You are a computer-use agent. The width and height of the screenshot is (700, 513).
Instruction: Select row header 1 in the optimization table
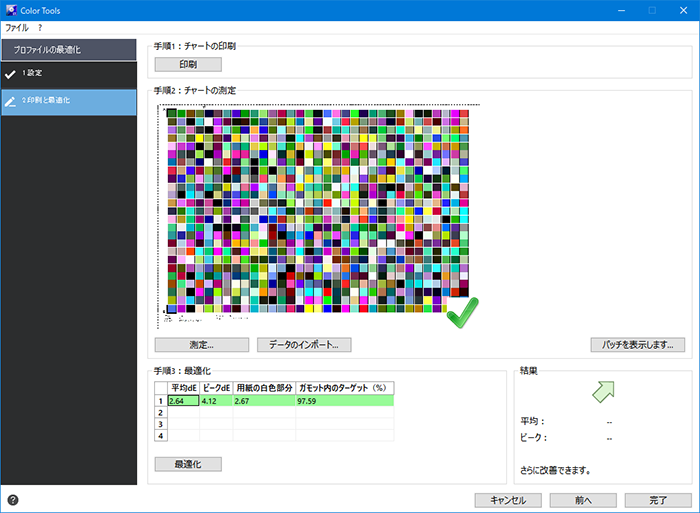coord(161,401)
